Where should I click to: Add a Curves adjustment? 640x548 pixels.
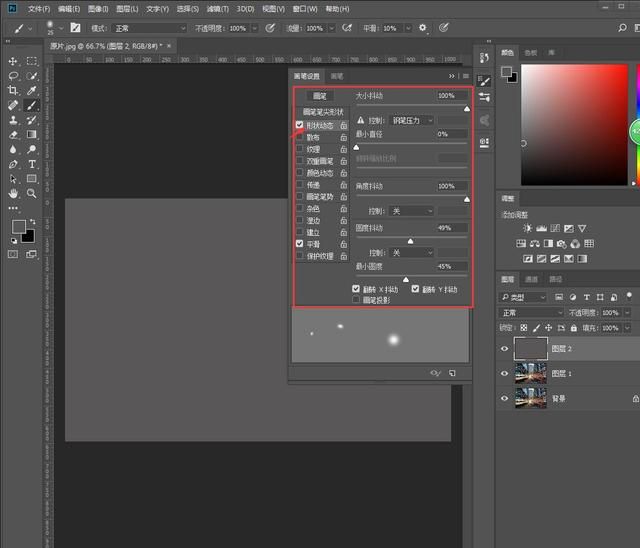click(x=555, y=228)
